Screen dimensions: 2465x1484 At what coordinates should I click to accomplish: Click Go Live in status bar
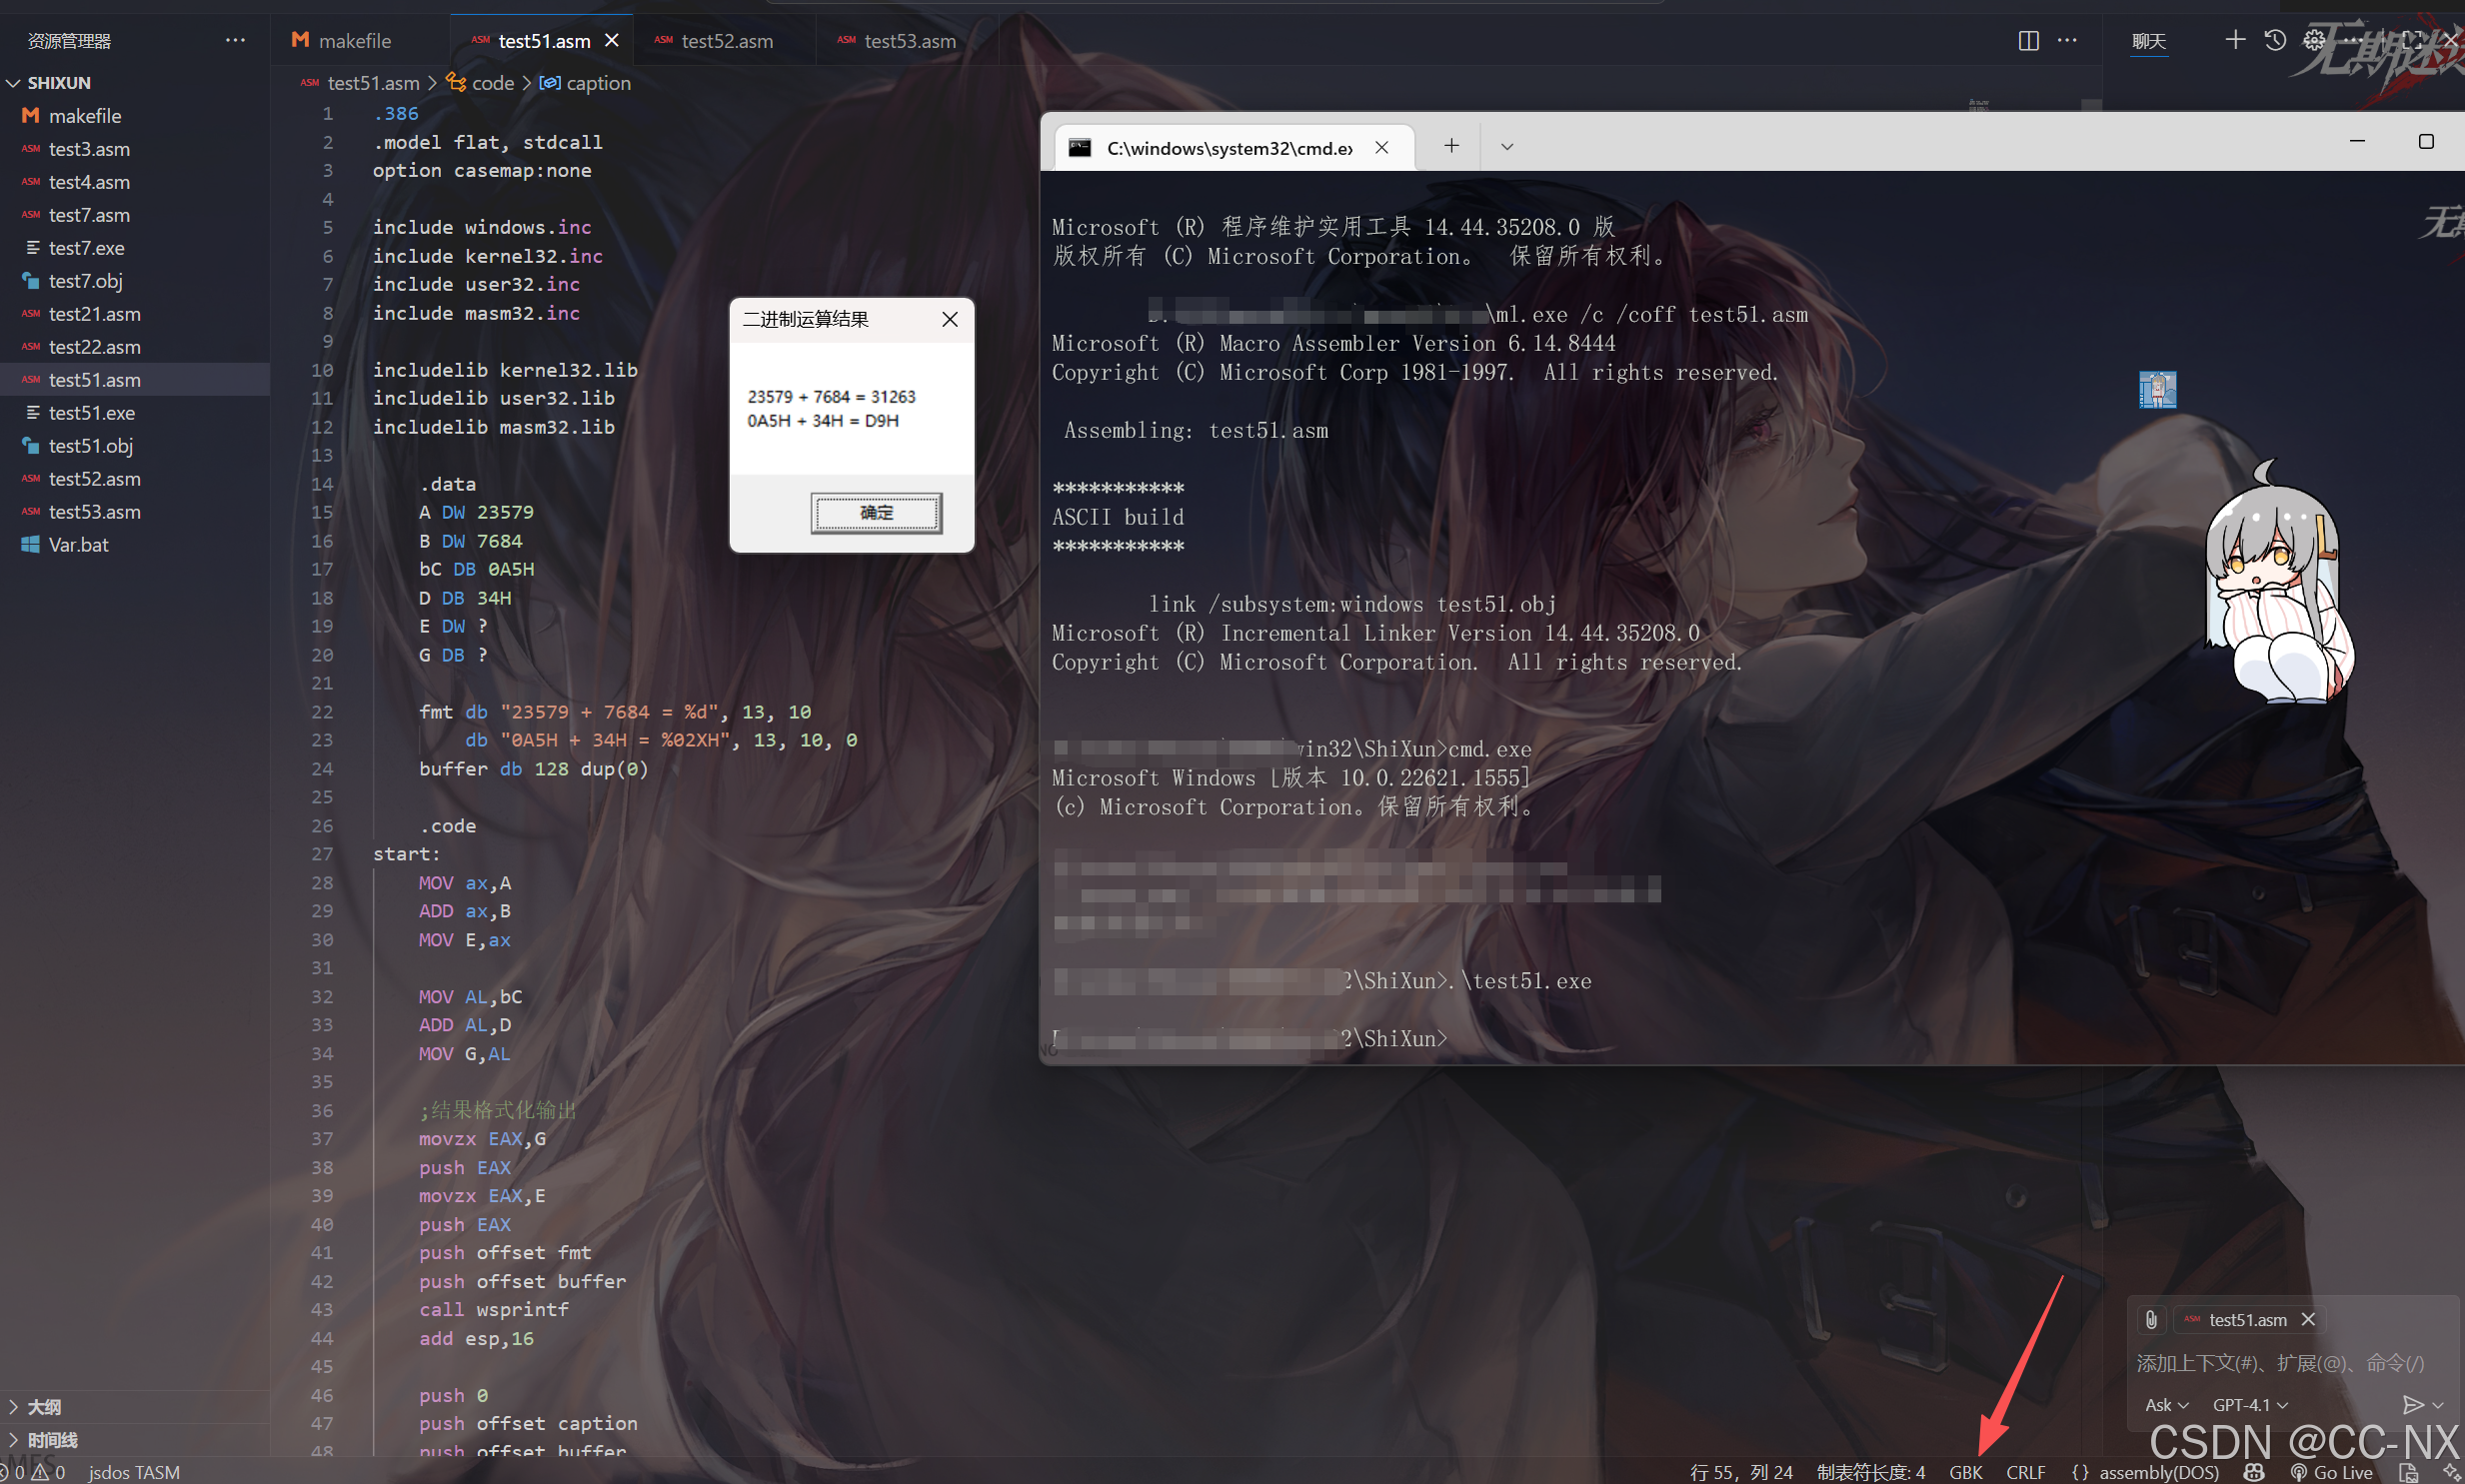point(2332,1472)
